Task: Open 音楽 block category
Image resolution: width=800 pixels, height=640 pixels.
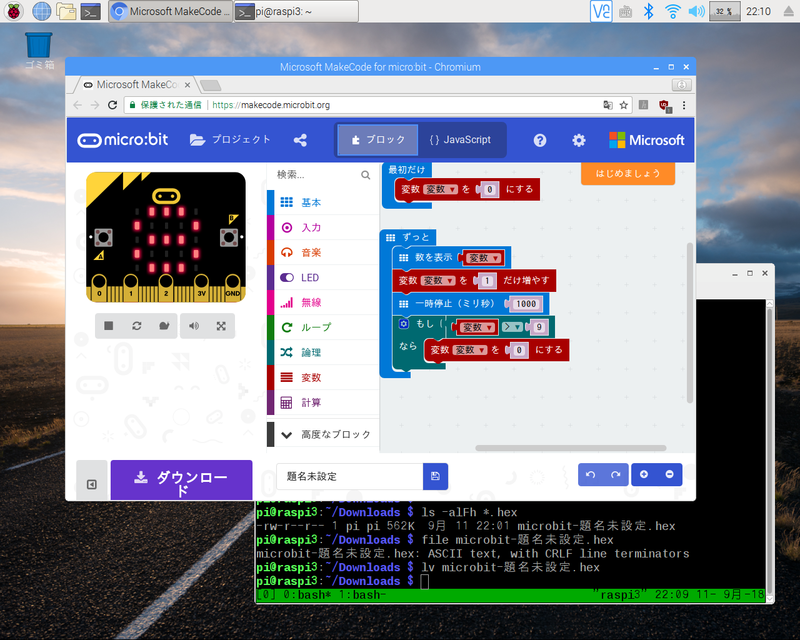Action: click(x=323, y=252)
